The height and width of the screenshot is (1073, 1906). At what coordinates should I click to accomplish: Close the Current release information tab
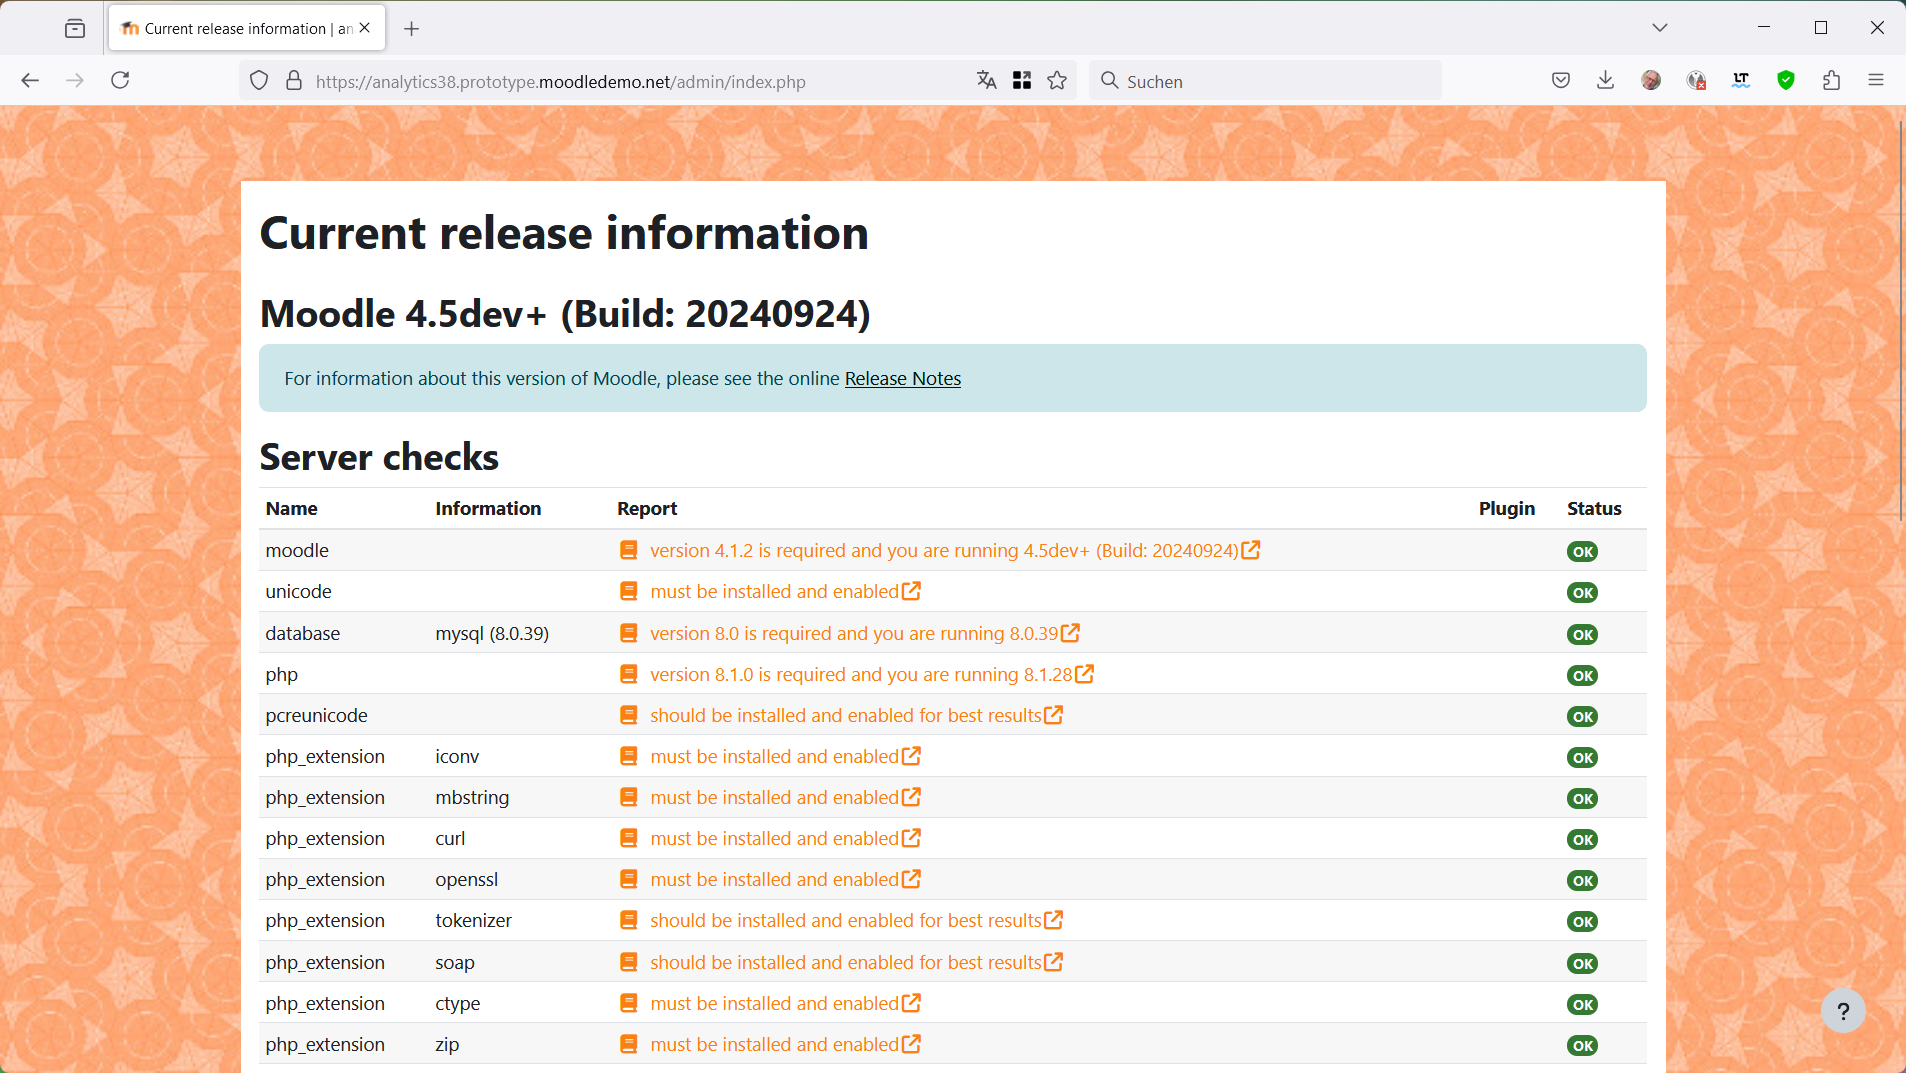point(365,28)
